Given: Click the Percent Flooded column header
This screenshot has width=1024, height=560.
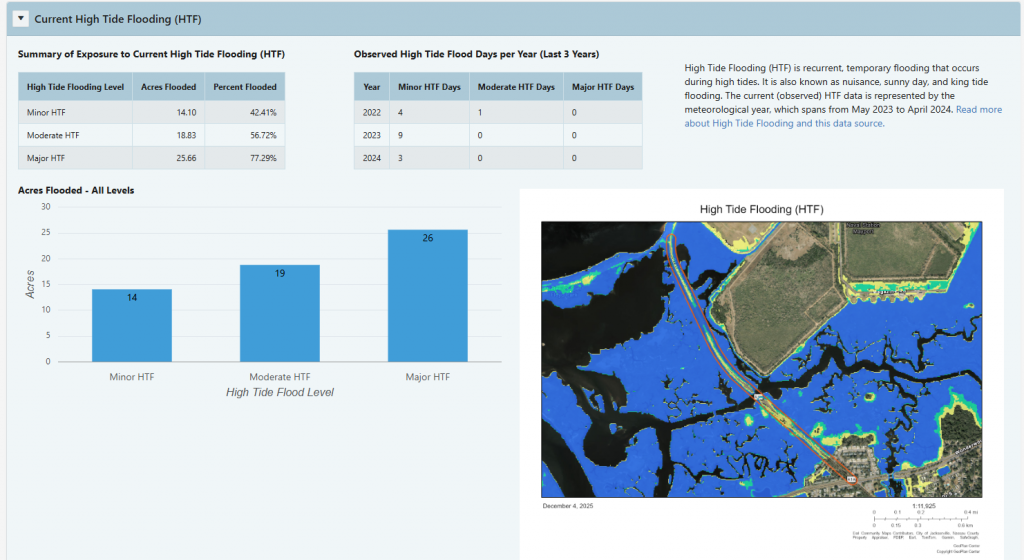Looking at the screenshot, I should tap(245, 87).
